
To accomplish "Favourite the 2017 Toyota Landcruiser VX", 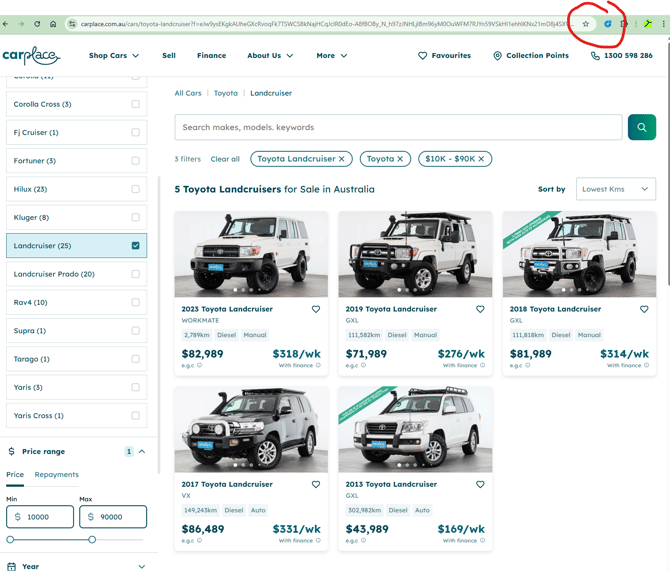I will point(316,485).
